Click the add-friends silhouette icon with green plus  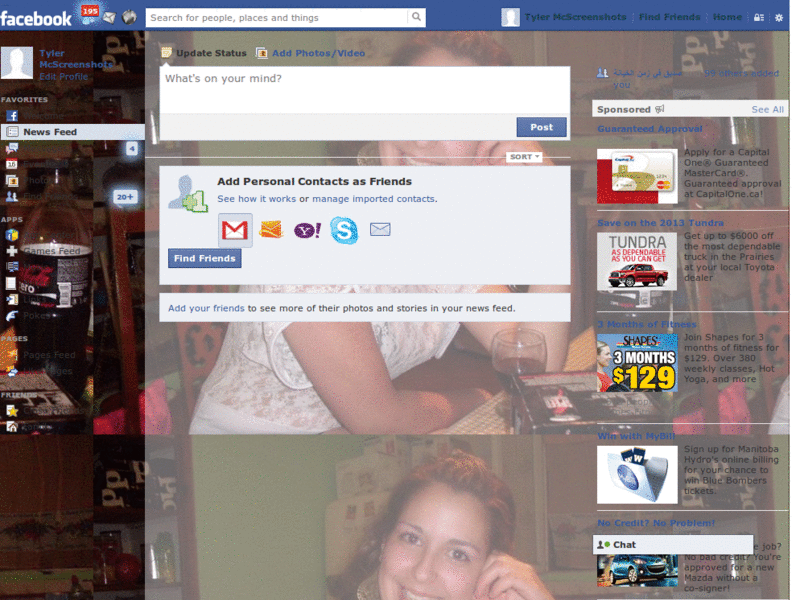(188, 194)
